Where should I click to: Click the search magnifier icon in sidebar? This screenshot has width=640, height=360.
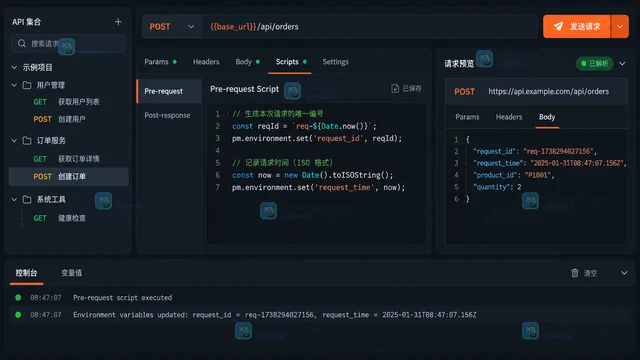pyautogui.click(x=22, y=43)
